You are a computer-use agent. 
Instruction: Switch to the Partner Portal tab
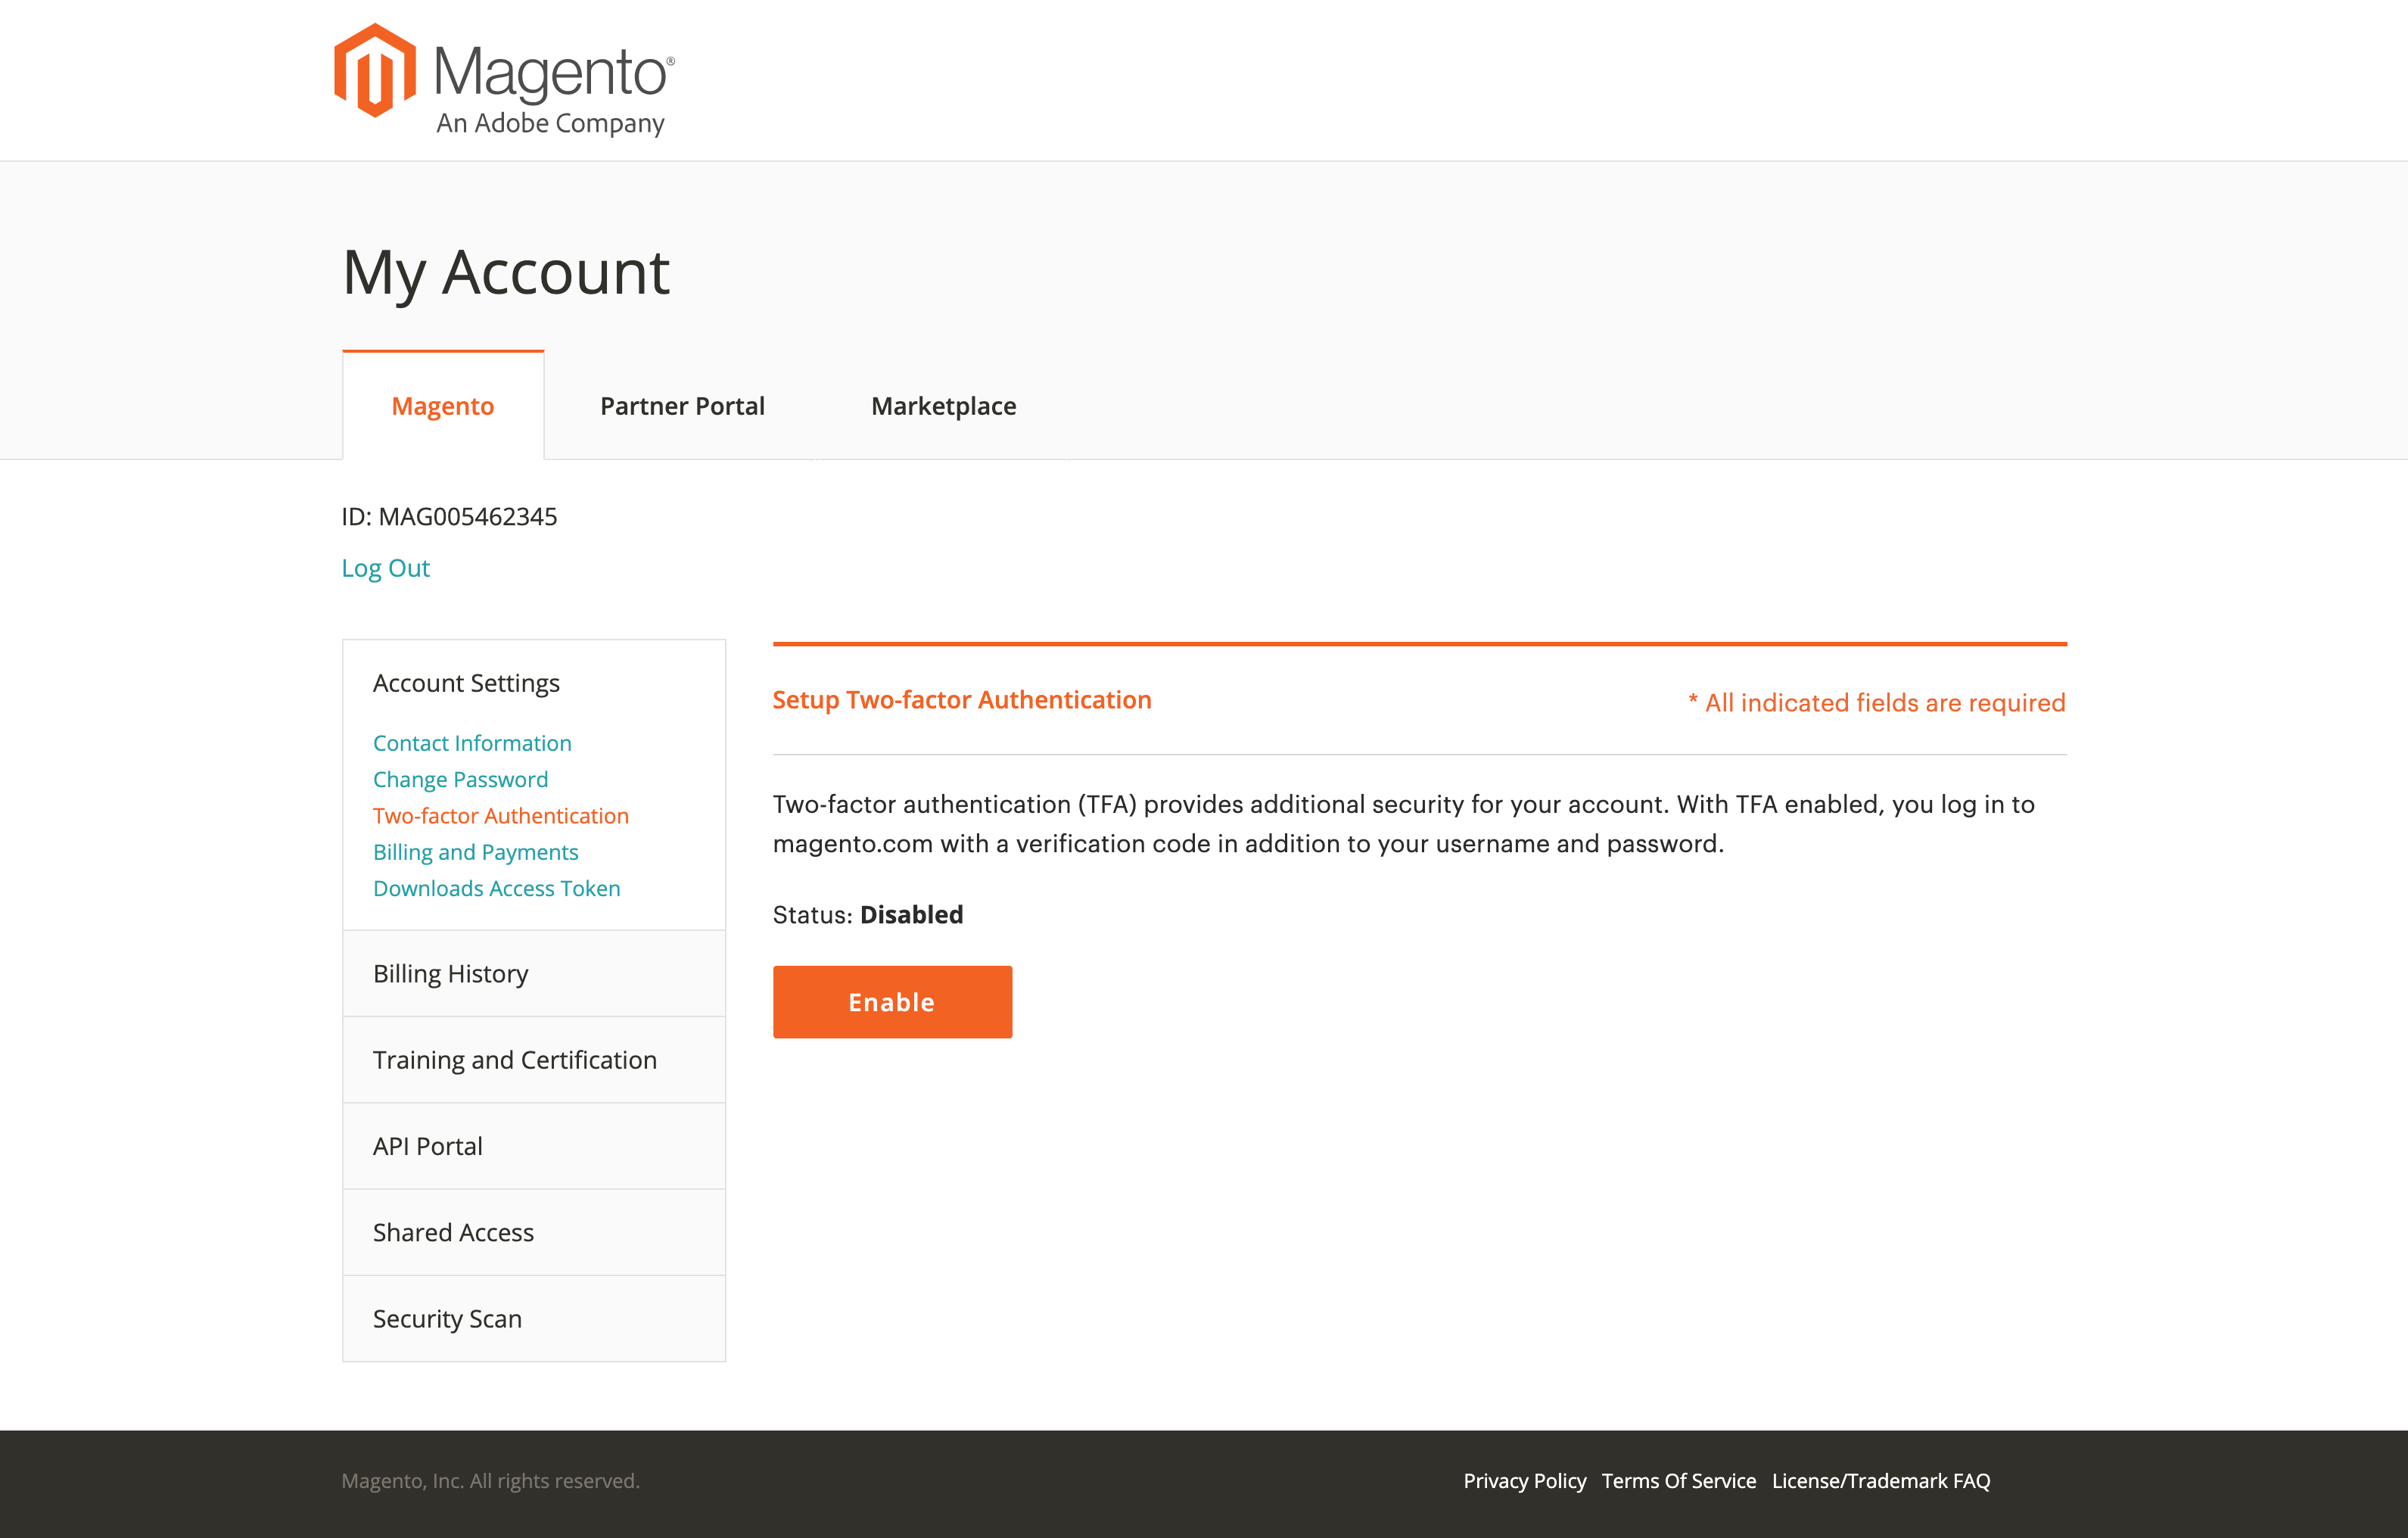point(682,406)
